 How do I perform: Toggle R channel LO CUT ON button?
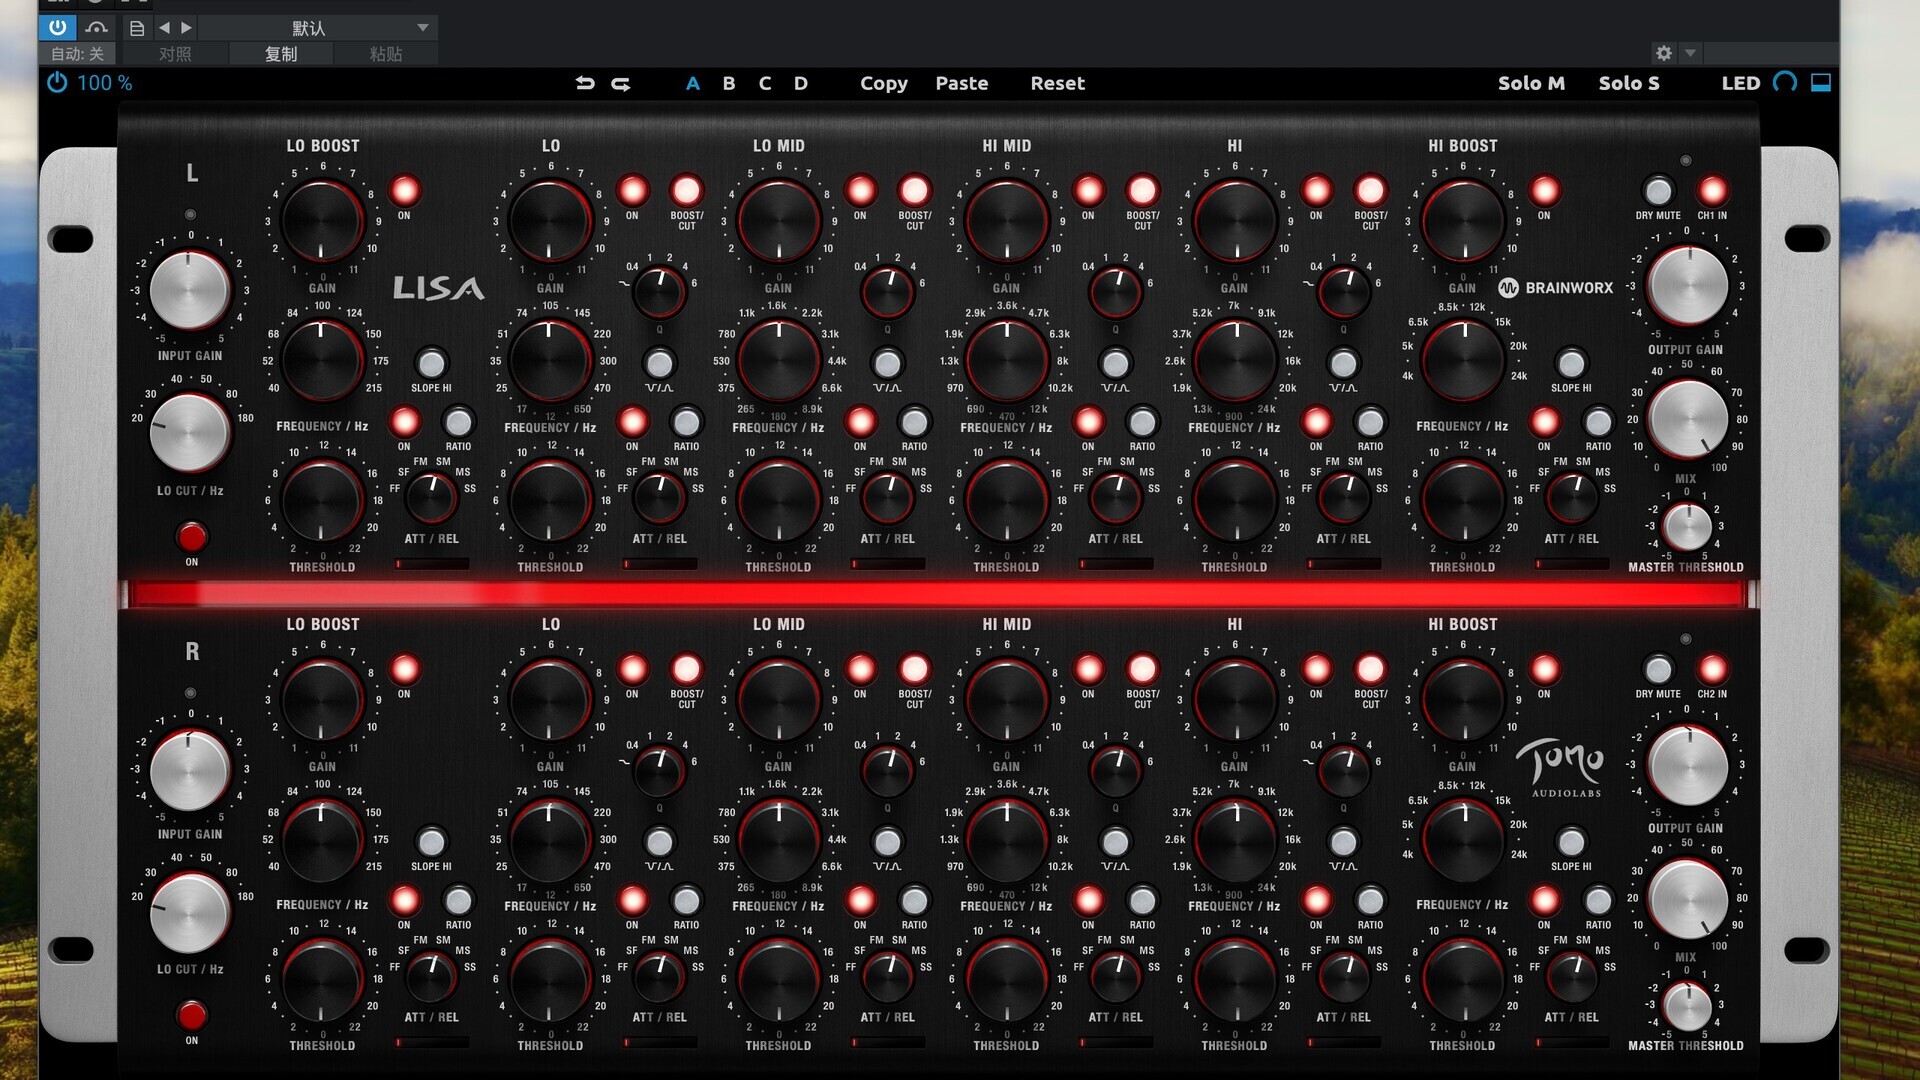click(x=191, y=1016)
